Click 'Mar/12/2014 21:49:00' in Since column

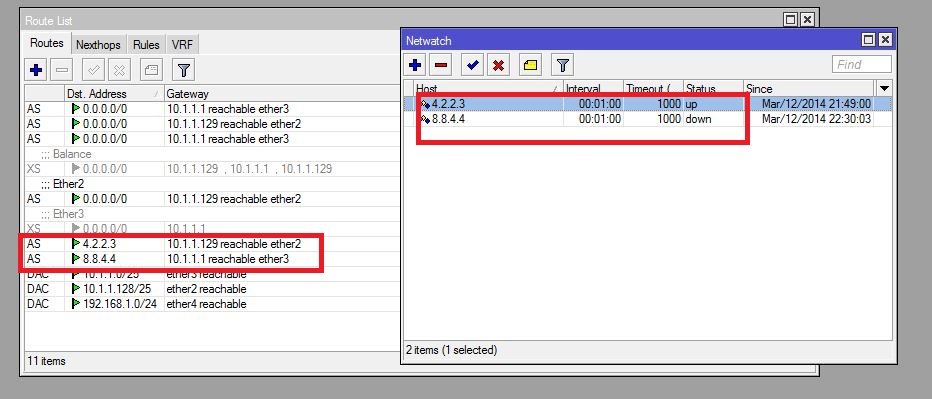(x=816, y=104)
